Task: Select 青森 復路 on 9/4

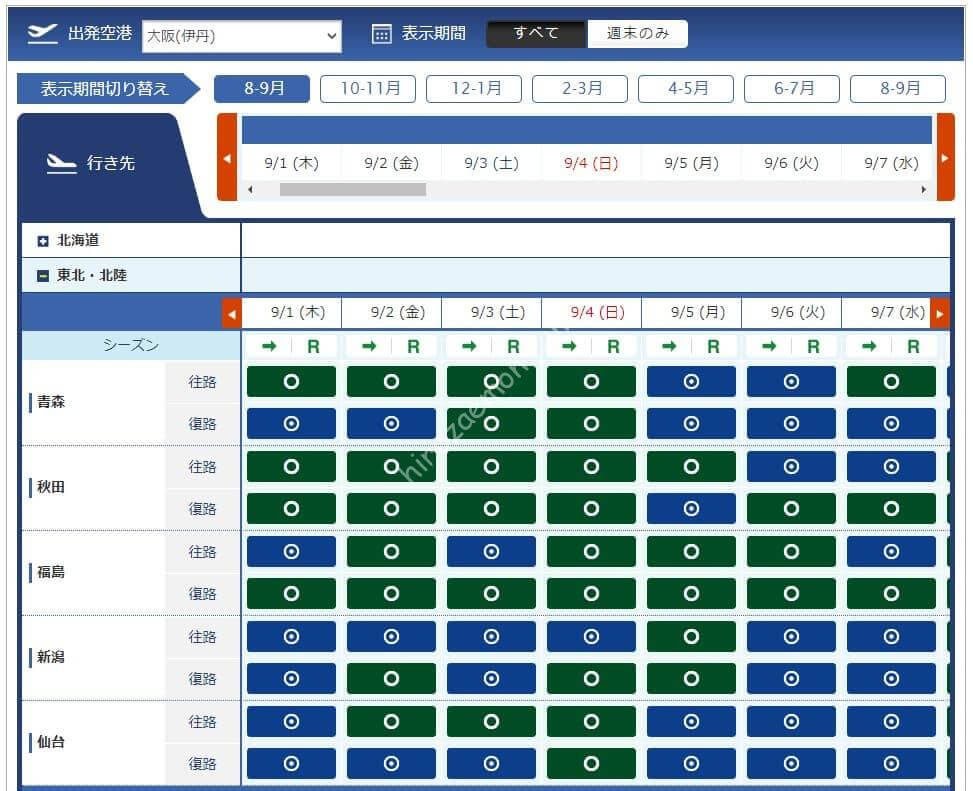Action: (x=591, y=424)
